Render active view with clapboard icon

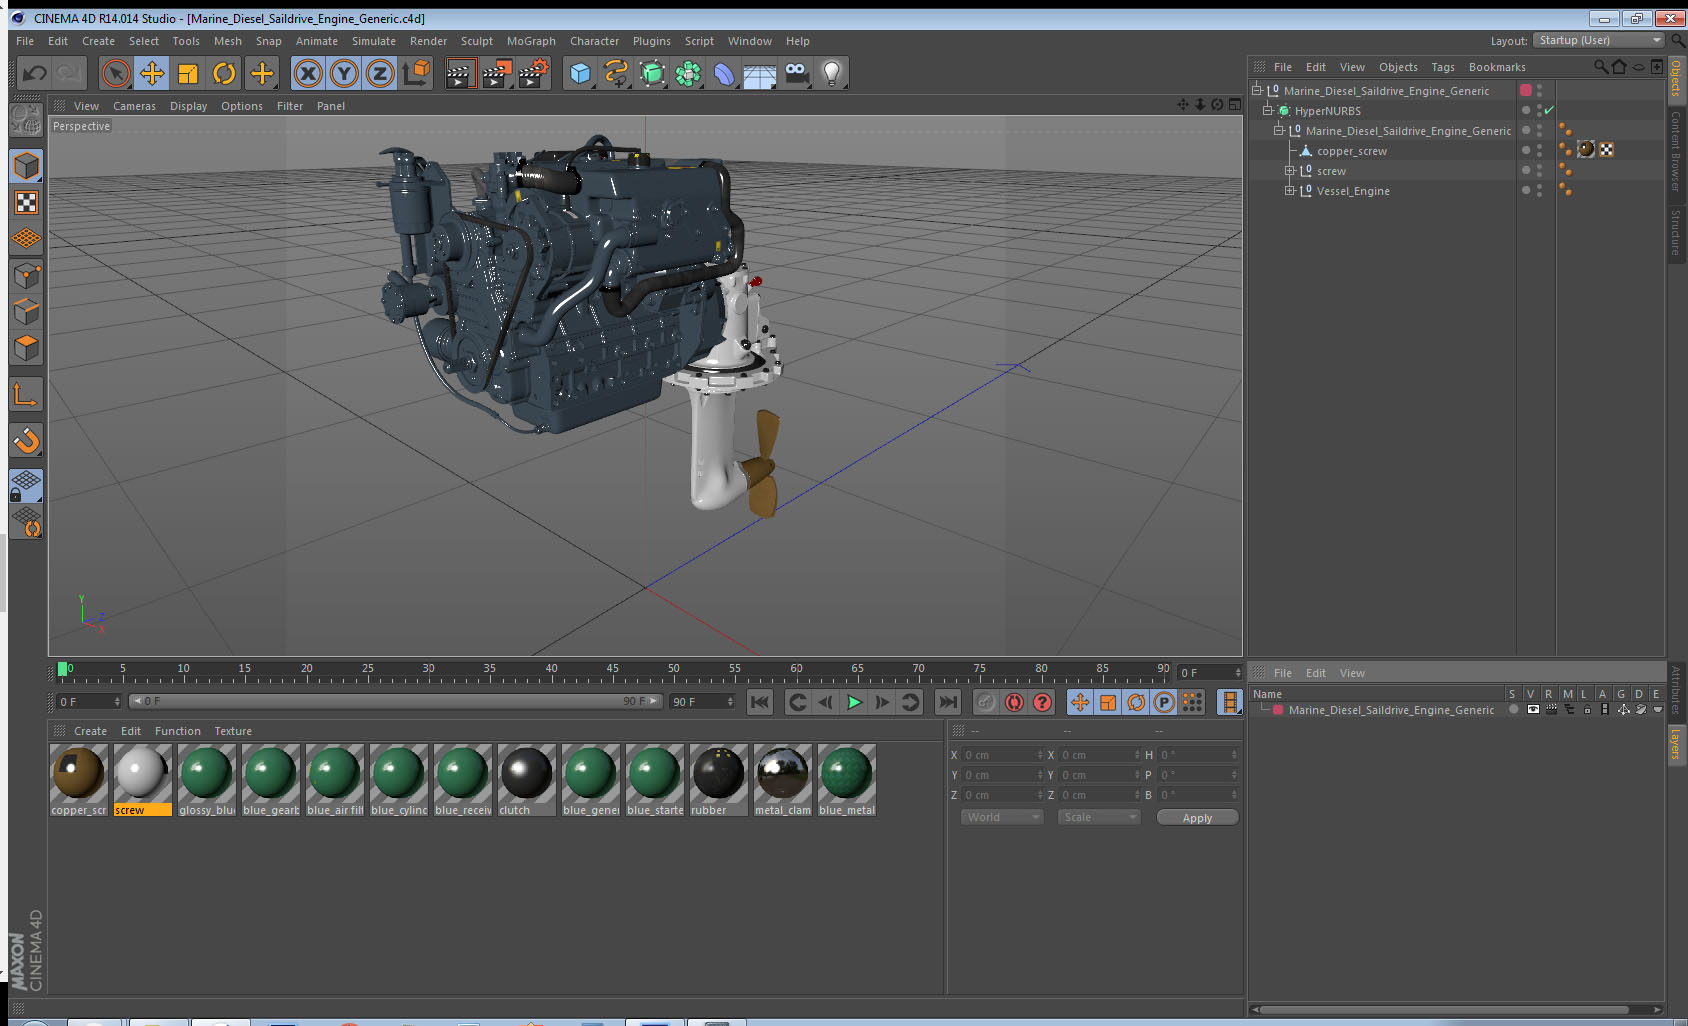point(460,73)
